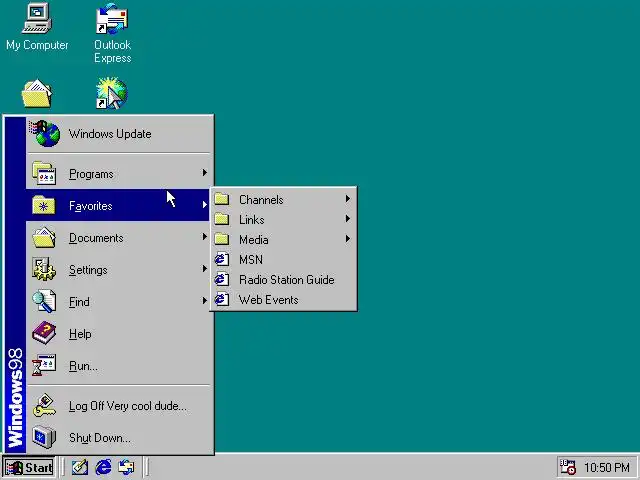Expand the Find submenu arrow
Screen dimensions: 640x480
(204, 300)
